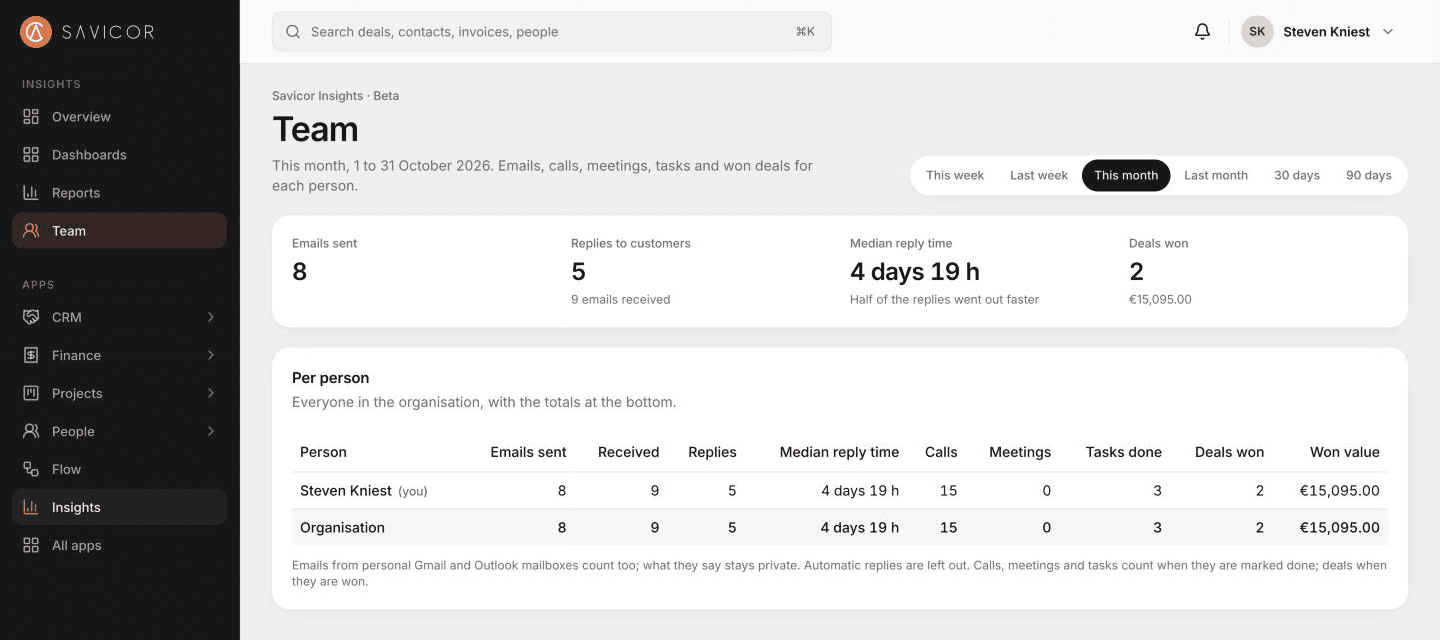Click the search magnifier icon
The width and height of the screenshot is (1440, 640).
coord(293,32)
